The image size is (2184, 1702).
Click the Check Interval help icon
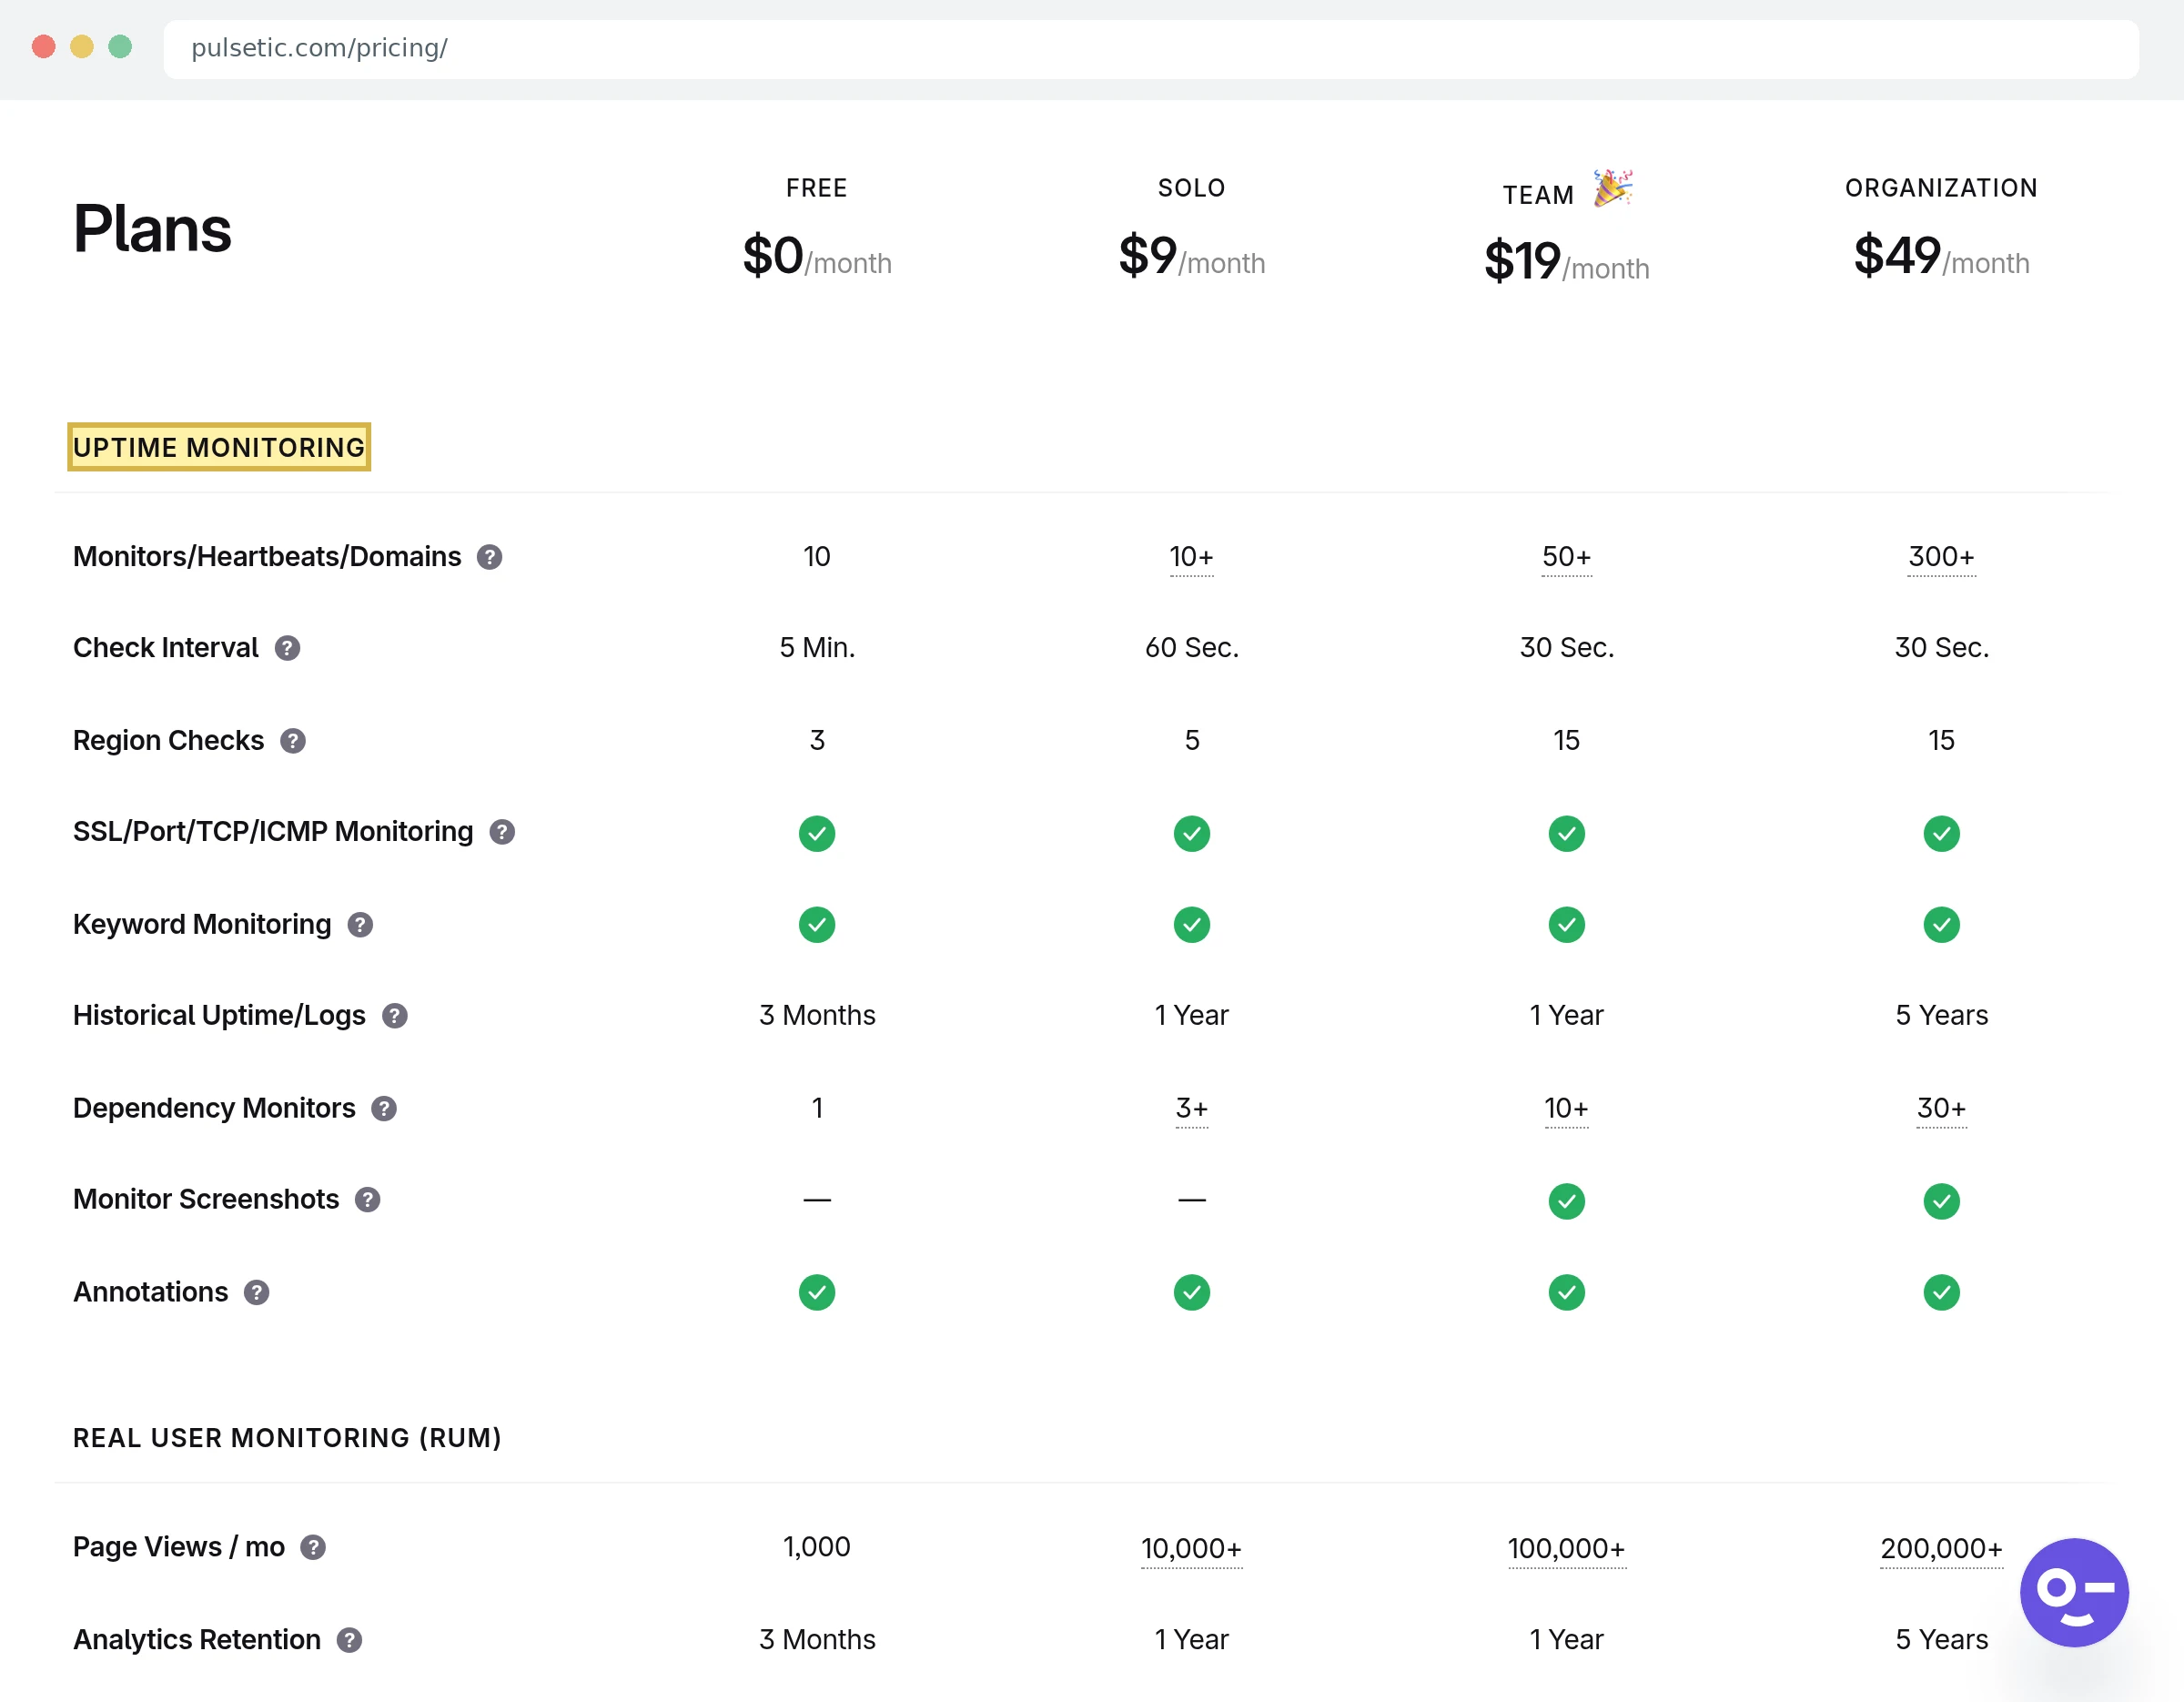click(287, 648)
